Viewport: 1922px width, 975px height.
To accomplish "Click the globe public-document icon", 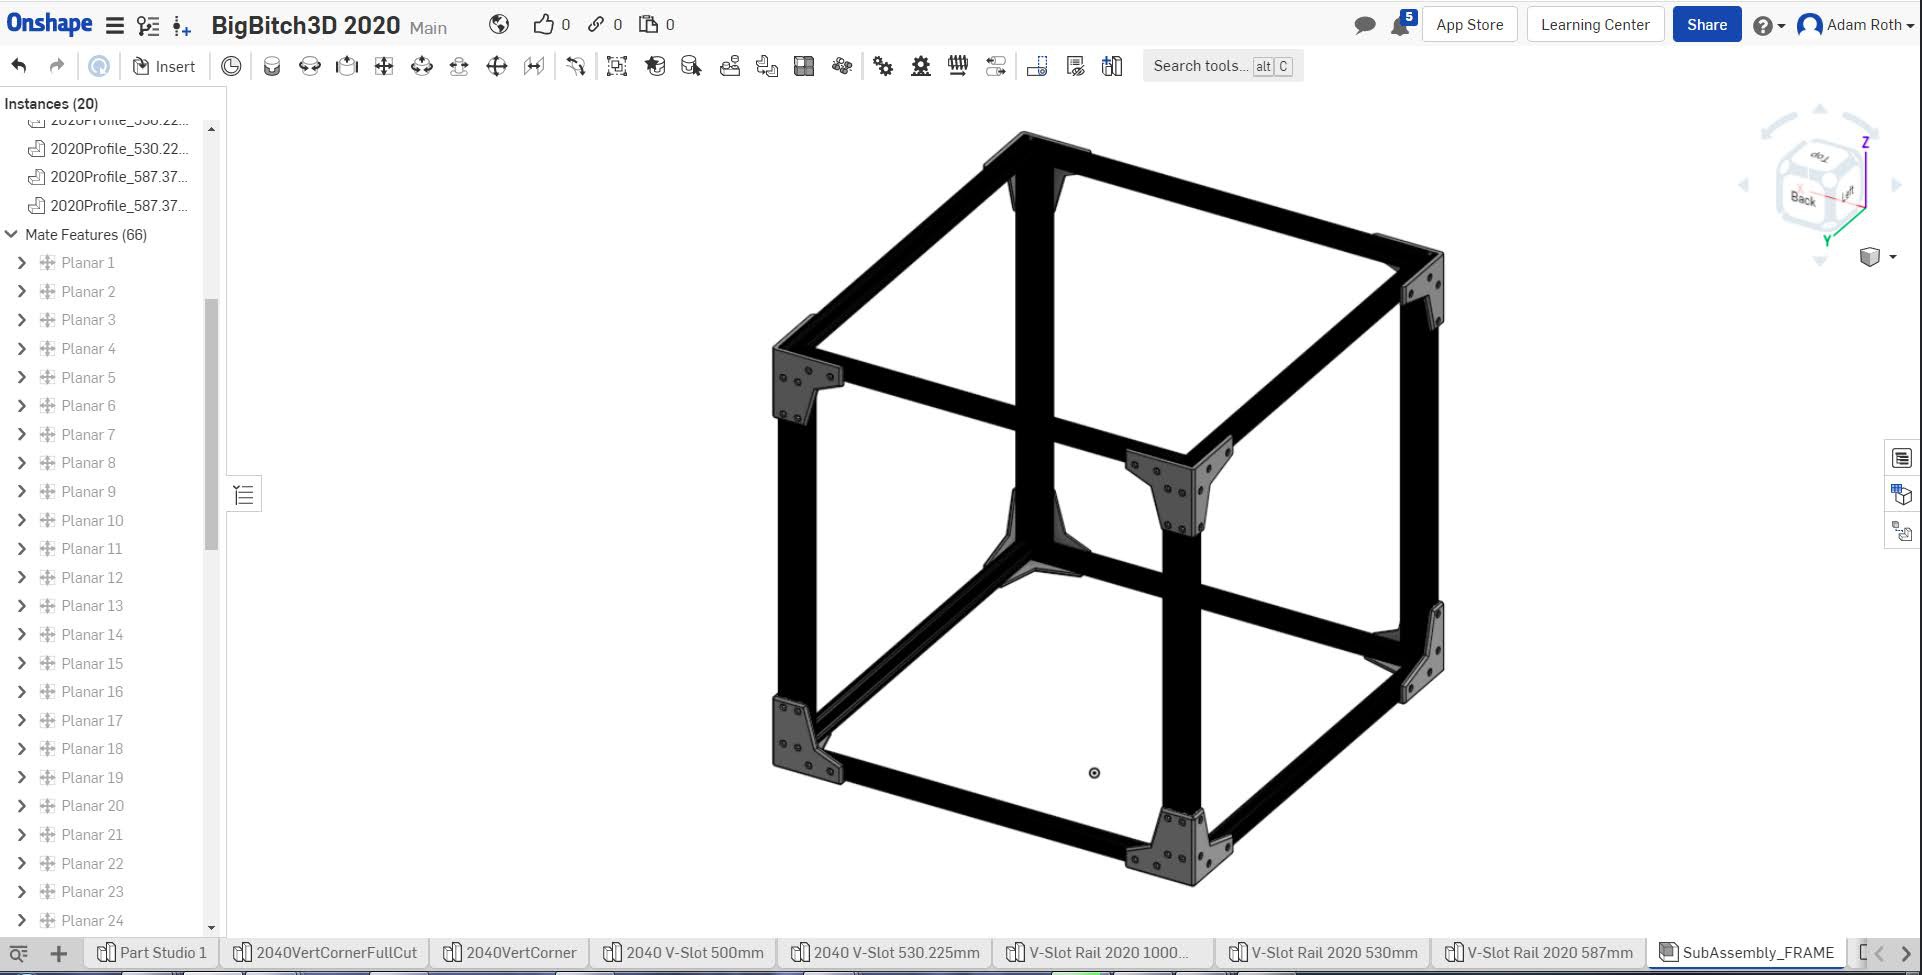I will click(499, 24).
